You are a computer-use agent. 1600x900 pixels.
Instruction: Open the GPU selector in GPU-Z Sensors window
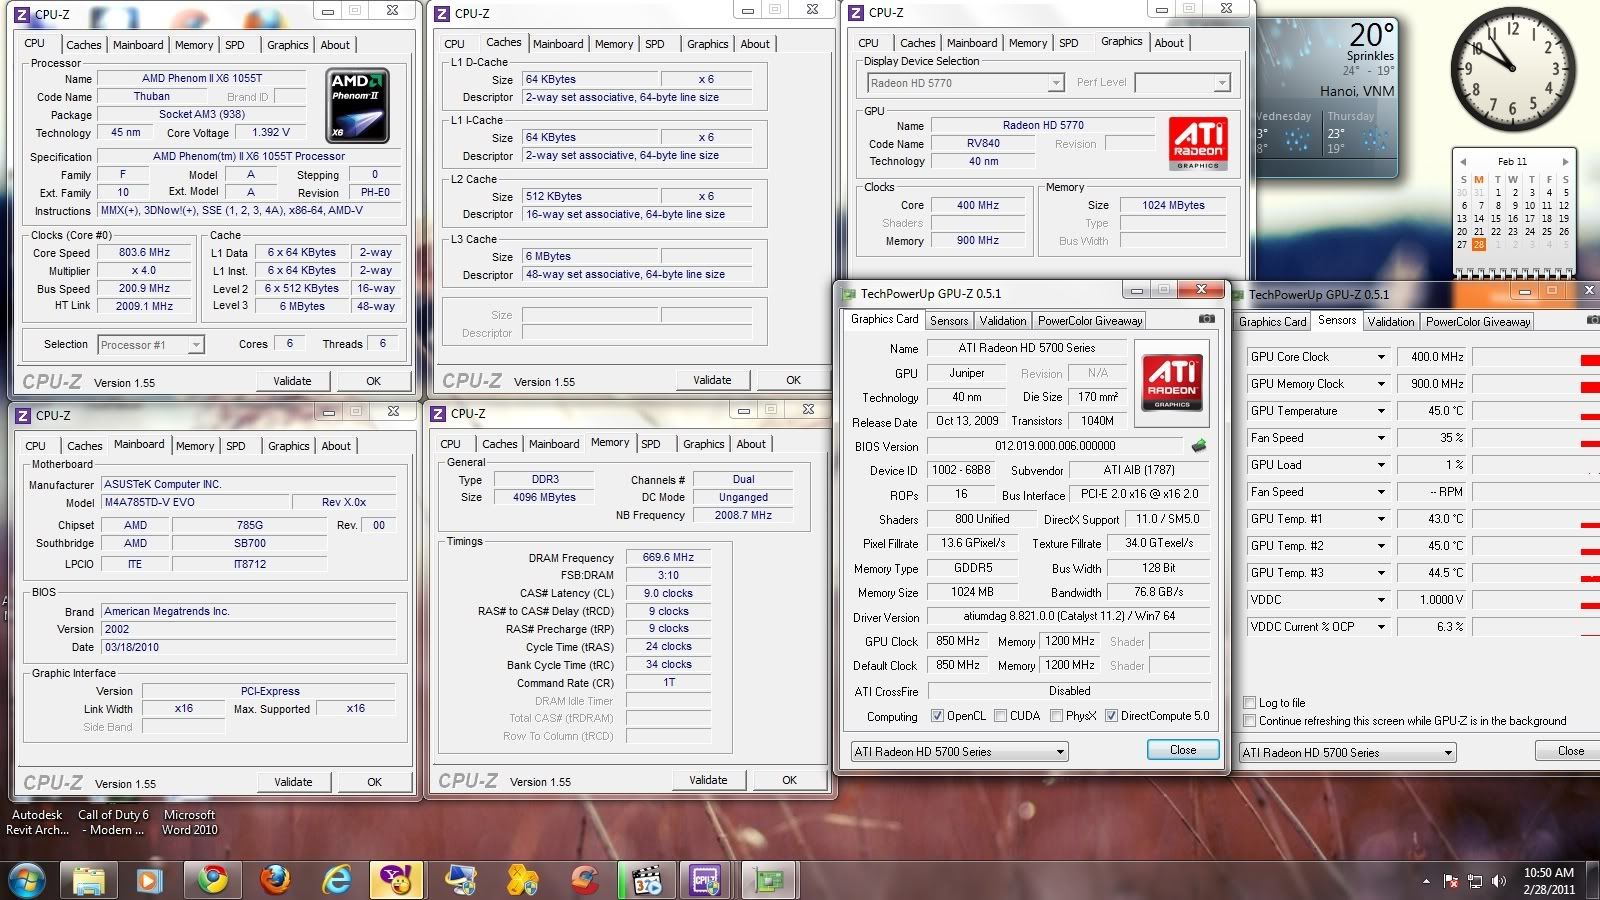point(1347,753)
